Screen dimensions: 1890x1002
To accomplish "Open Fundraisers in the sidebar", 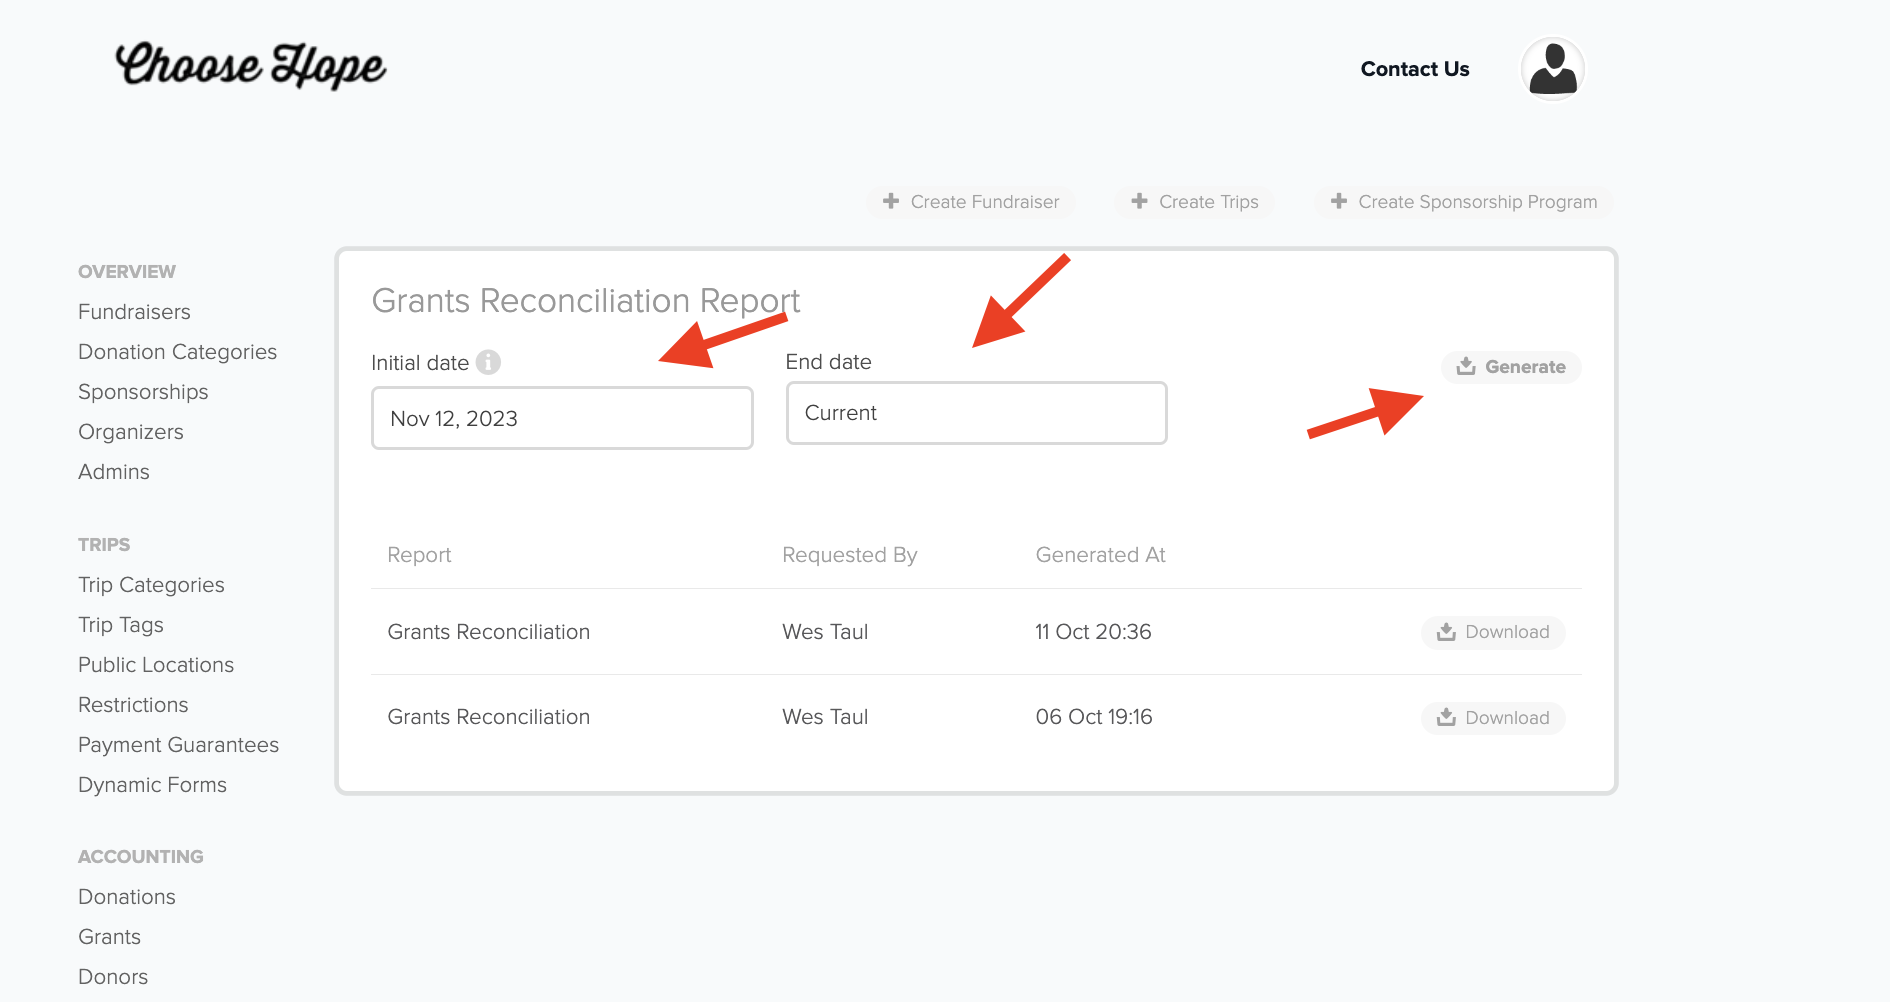I will click(134, 312).
